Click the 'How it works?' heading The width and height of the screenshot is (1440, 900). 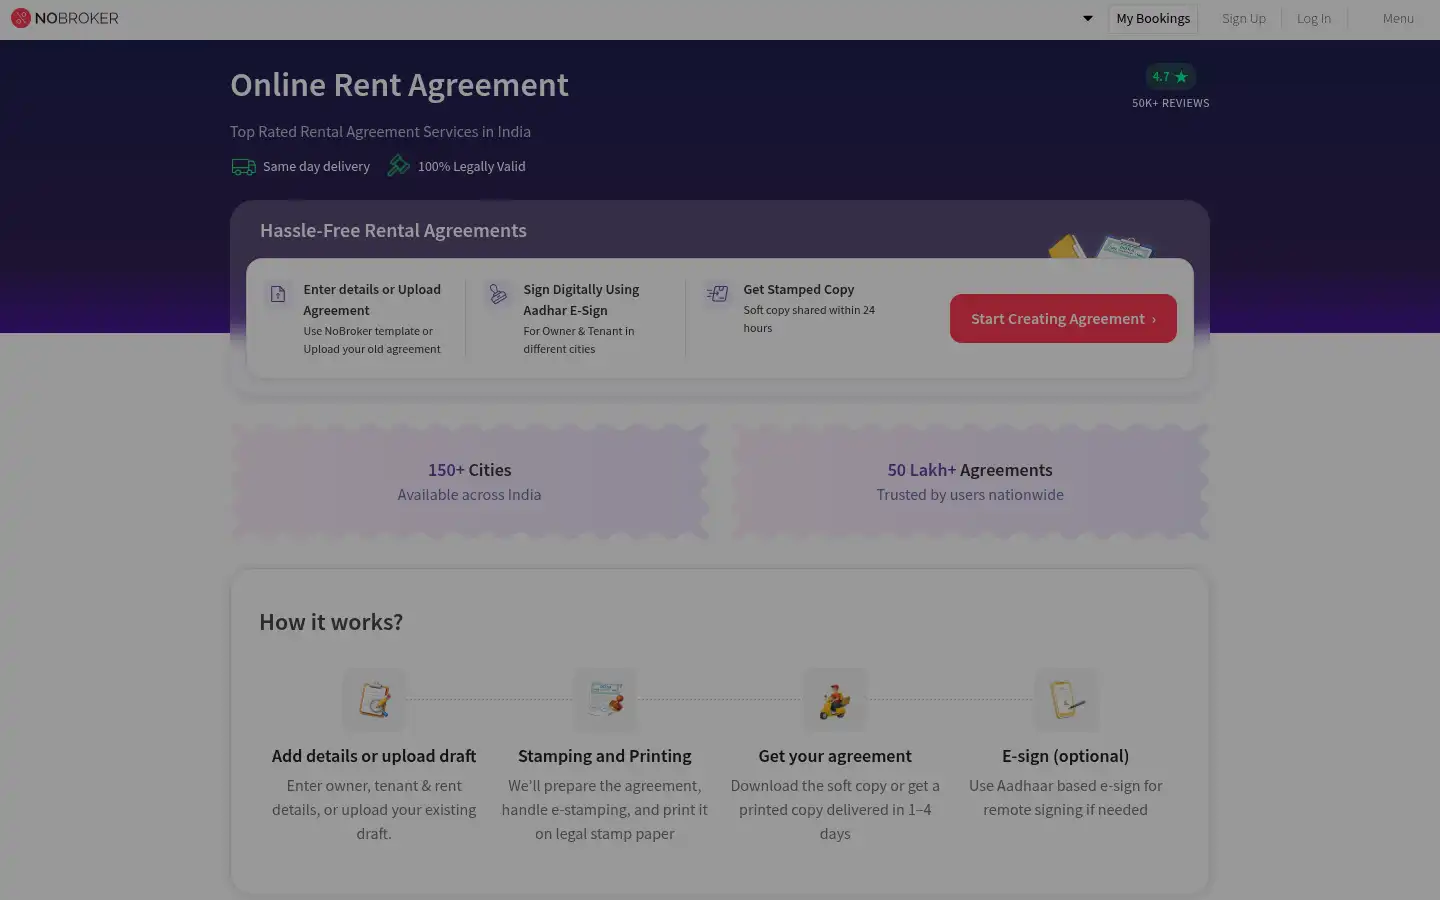click(x=331, y=622)
